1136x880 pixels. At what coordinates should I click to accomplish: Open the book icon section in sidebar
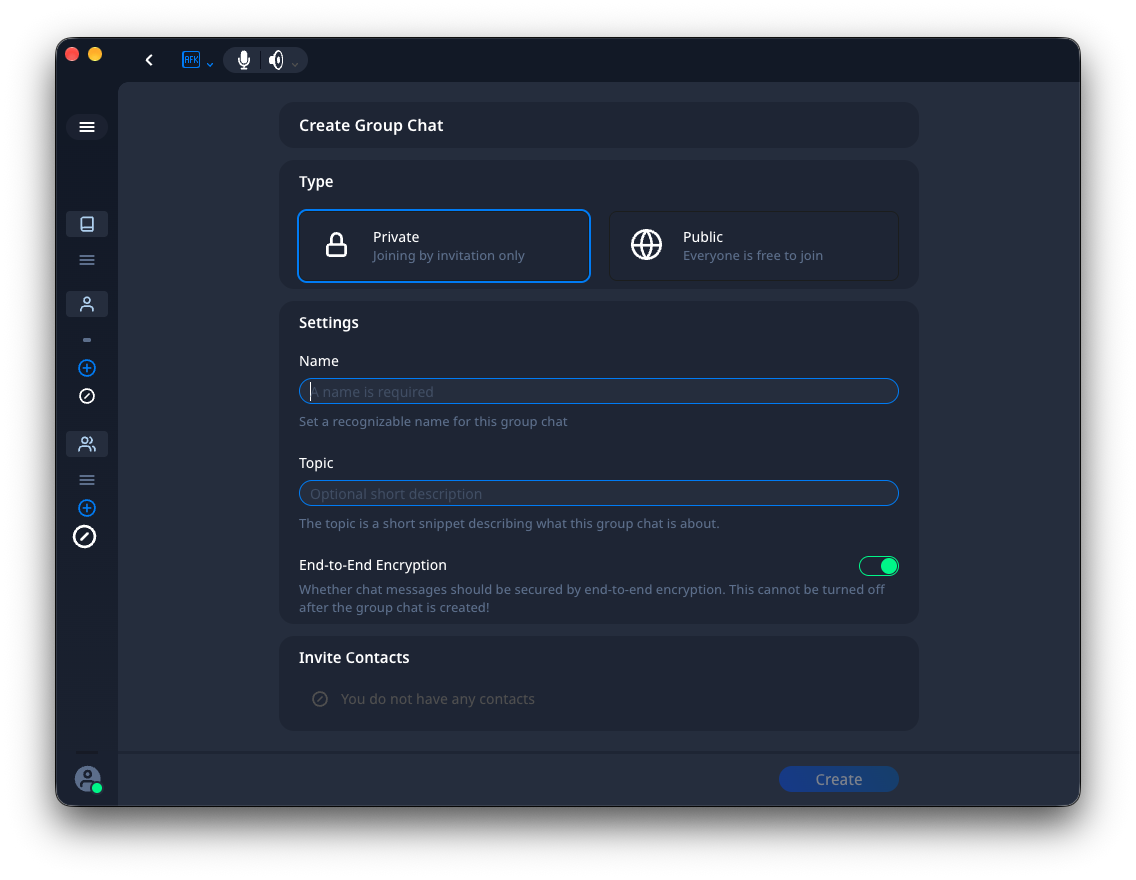point(87,225)
